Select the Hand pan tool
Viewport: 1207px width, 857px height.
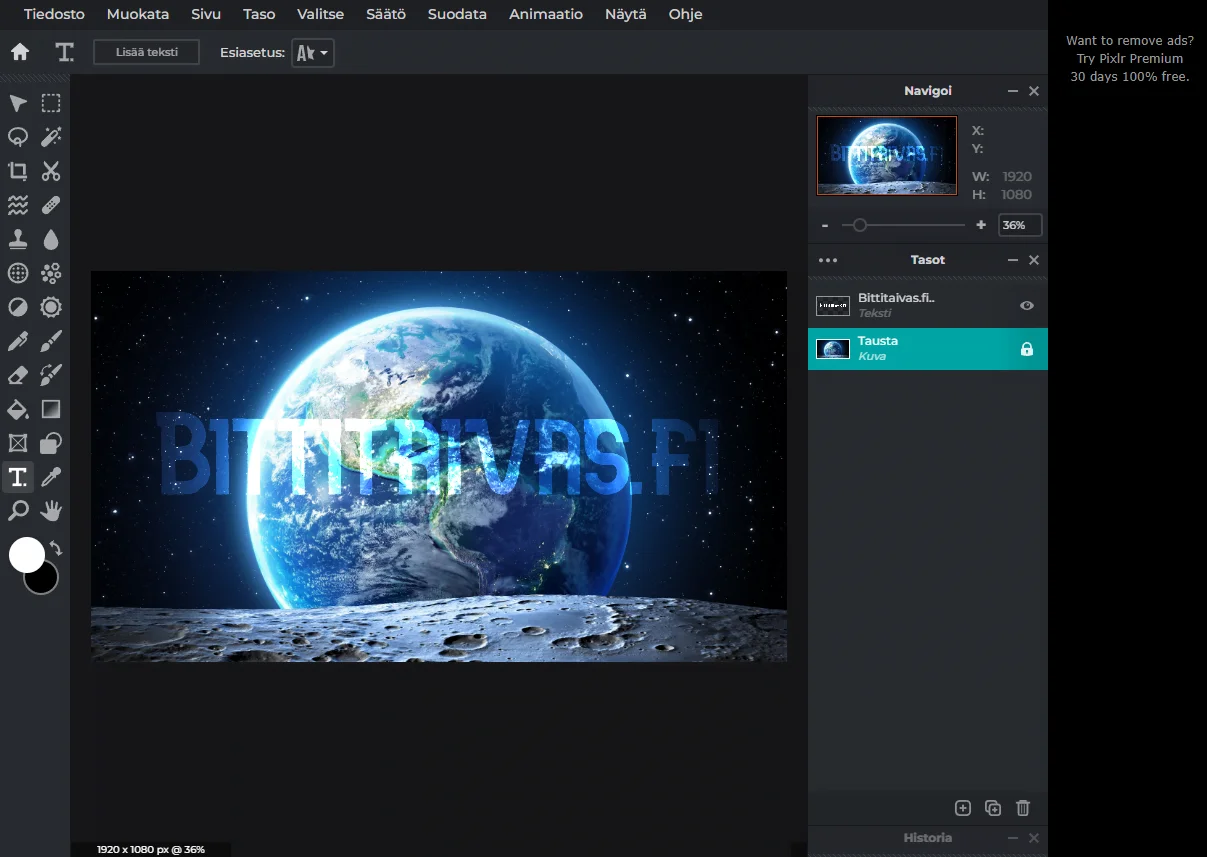pos(51,511)
